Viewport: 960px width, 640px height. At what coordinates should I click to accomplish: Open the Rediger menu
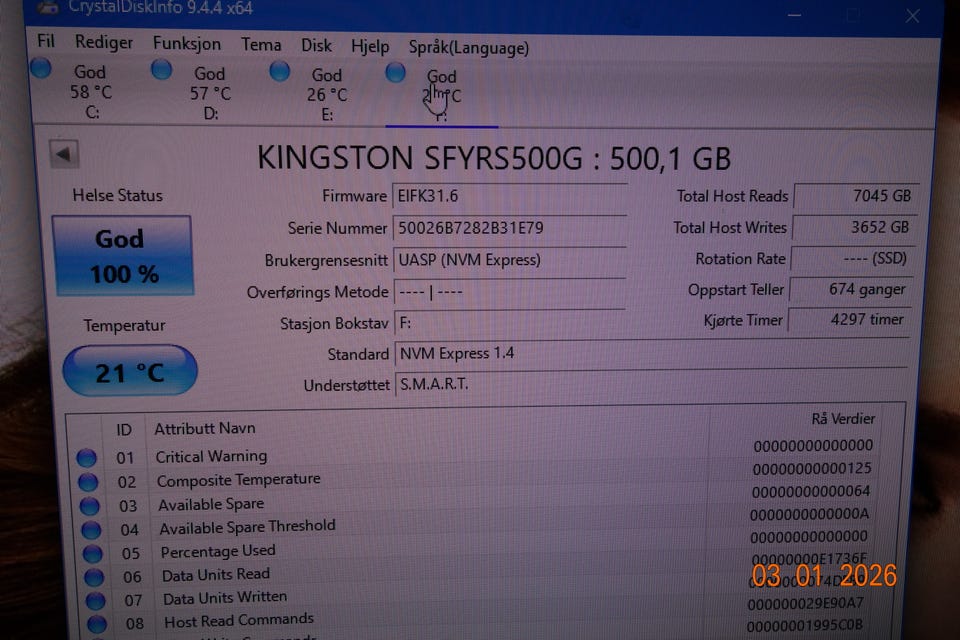coord(103,42)
